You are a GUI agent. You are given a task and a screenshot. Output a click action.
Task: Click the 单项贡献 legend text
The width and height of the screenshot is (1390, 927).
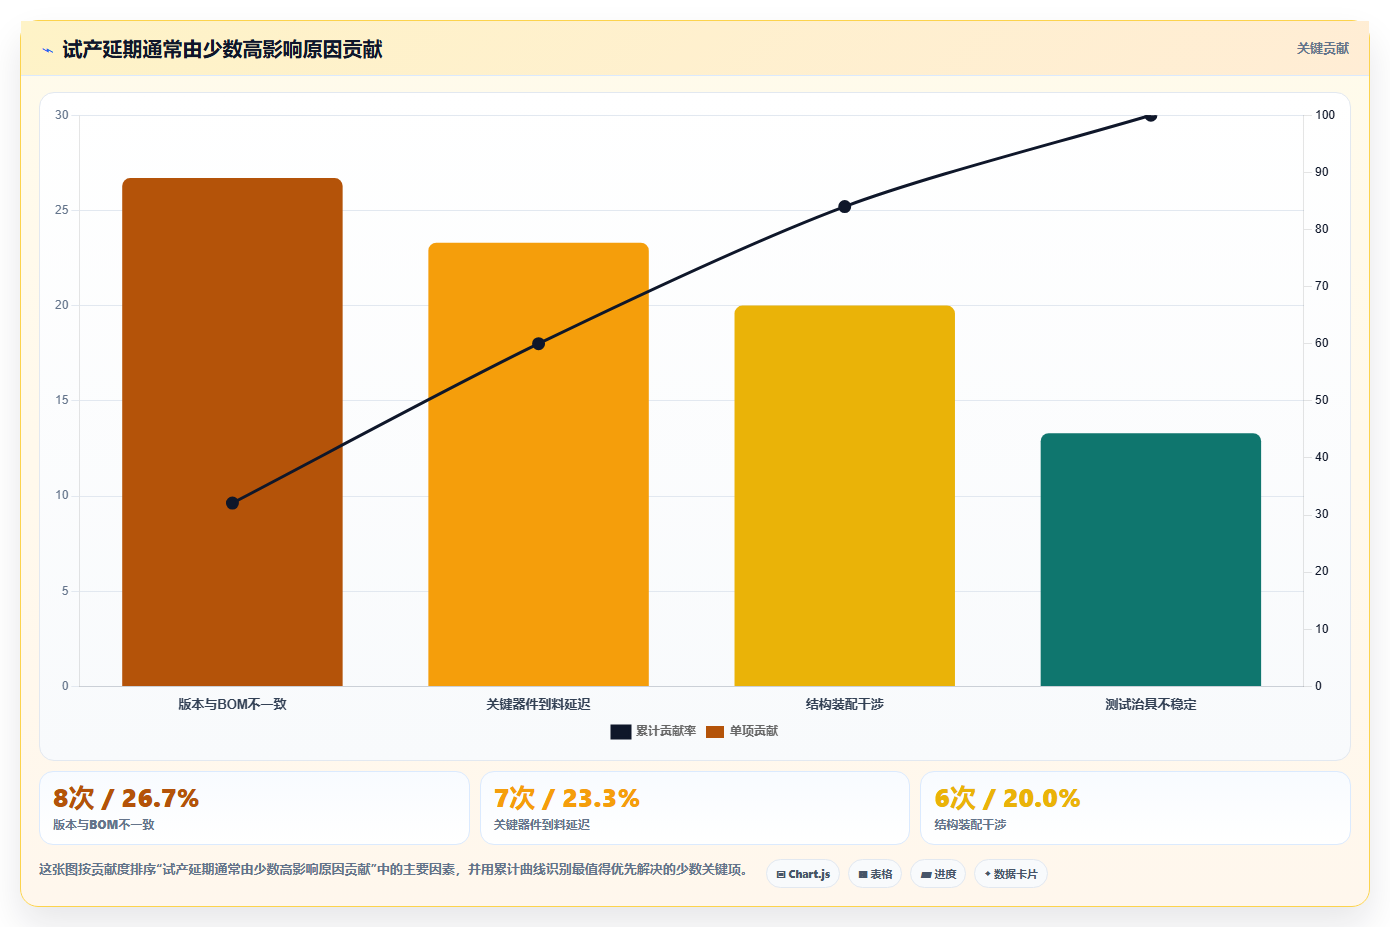click(x=754, y=732)
